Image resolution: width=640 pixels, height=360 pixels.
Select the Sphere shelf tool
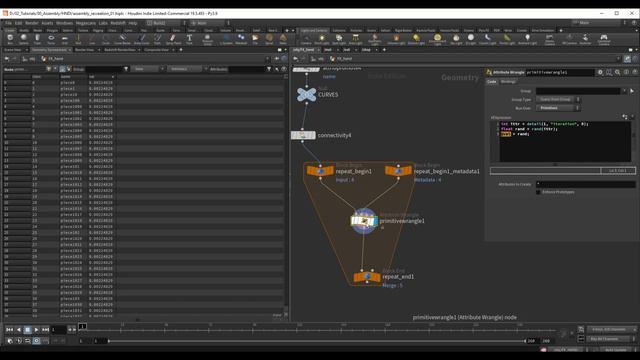(24, 39)
